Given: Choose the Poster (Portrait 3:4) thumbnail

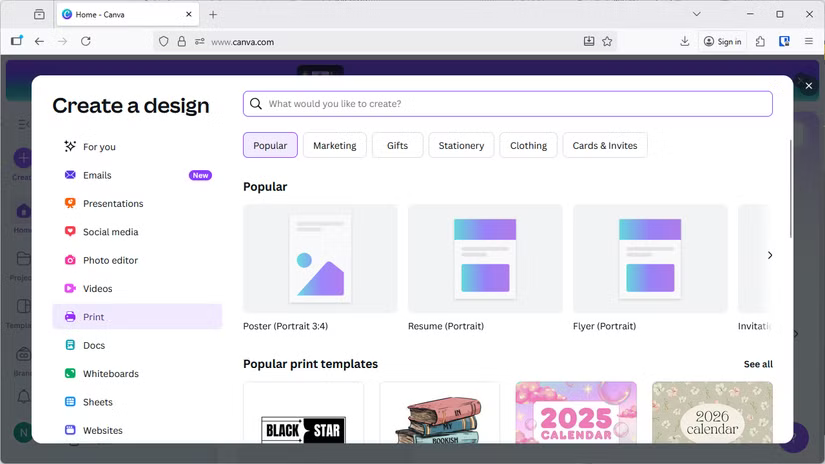Looking at the screenshot, I should pyautogui.click(x=320, y=259).
